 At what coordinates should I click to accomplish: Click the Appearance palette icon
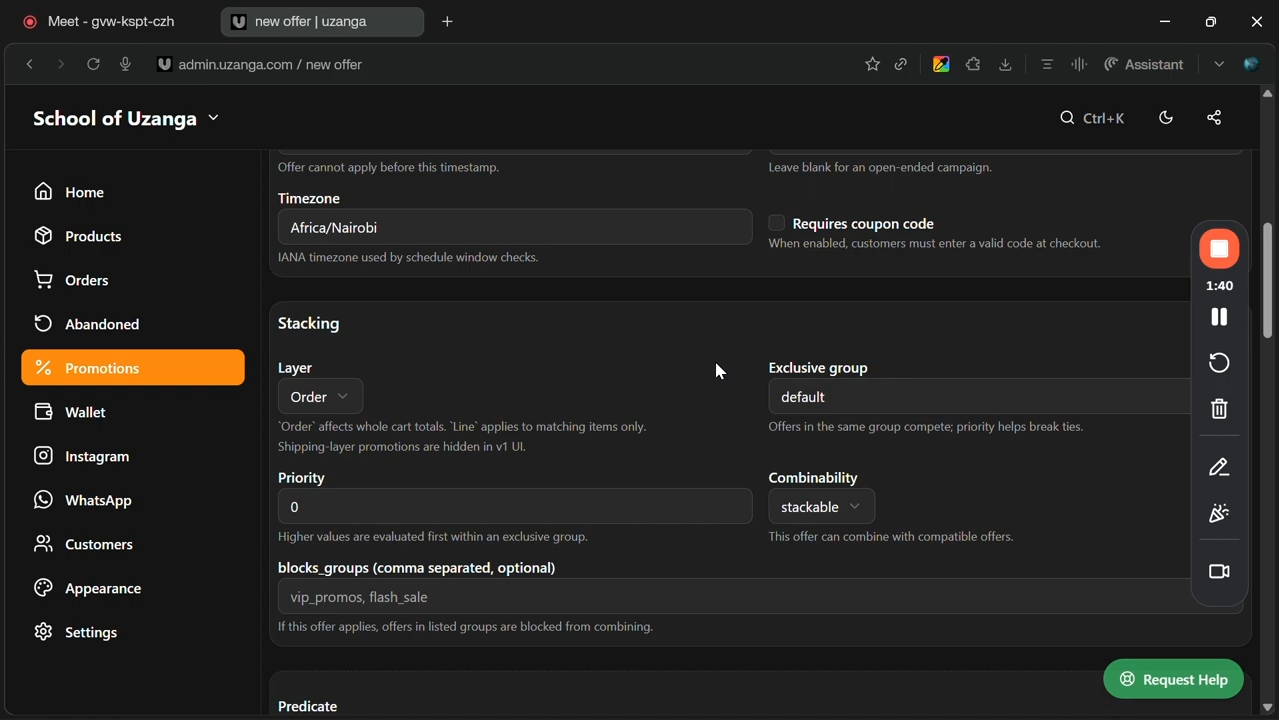[x=43, y=588]
